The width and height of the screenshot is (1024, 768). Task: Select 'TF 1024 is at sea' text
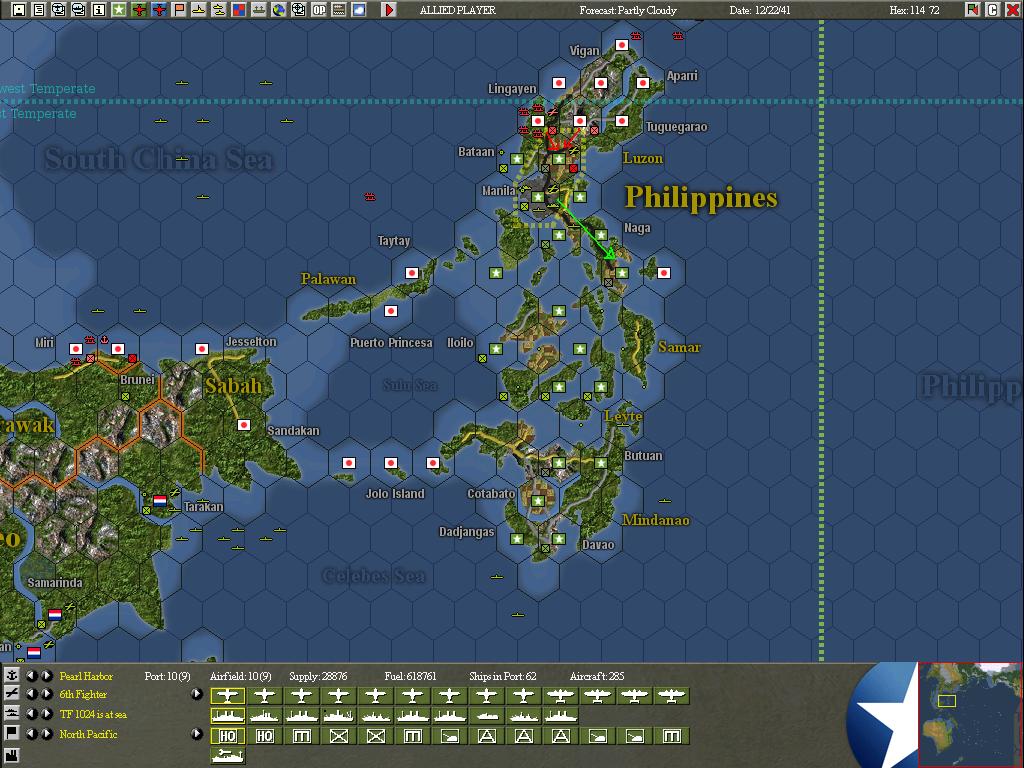(x=93, y=714)
